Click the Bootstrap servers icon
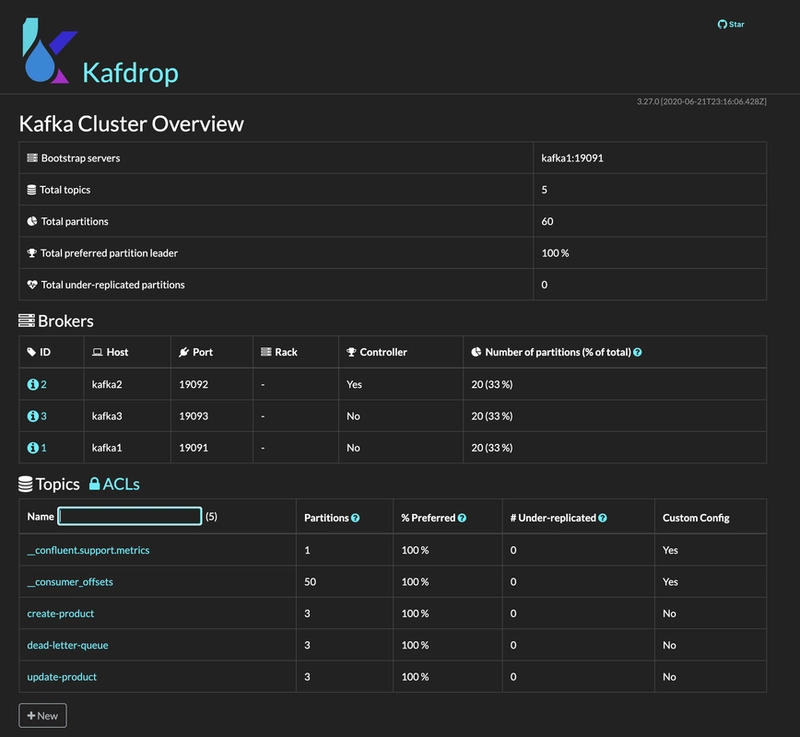800x737 pixels. [x=32, y=158]
